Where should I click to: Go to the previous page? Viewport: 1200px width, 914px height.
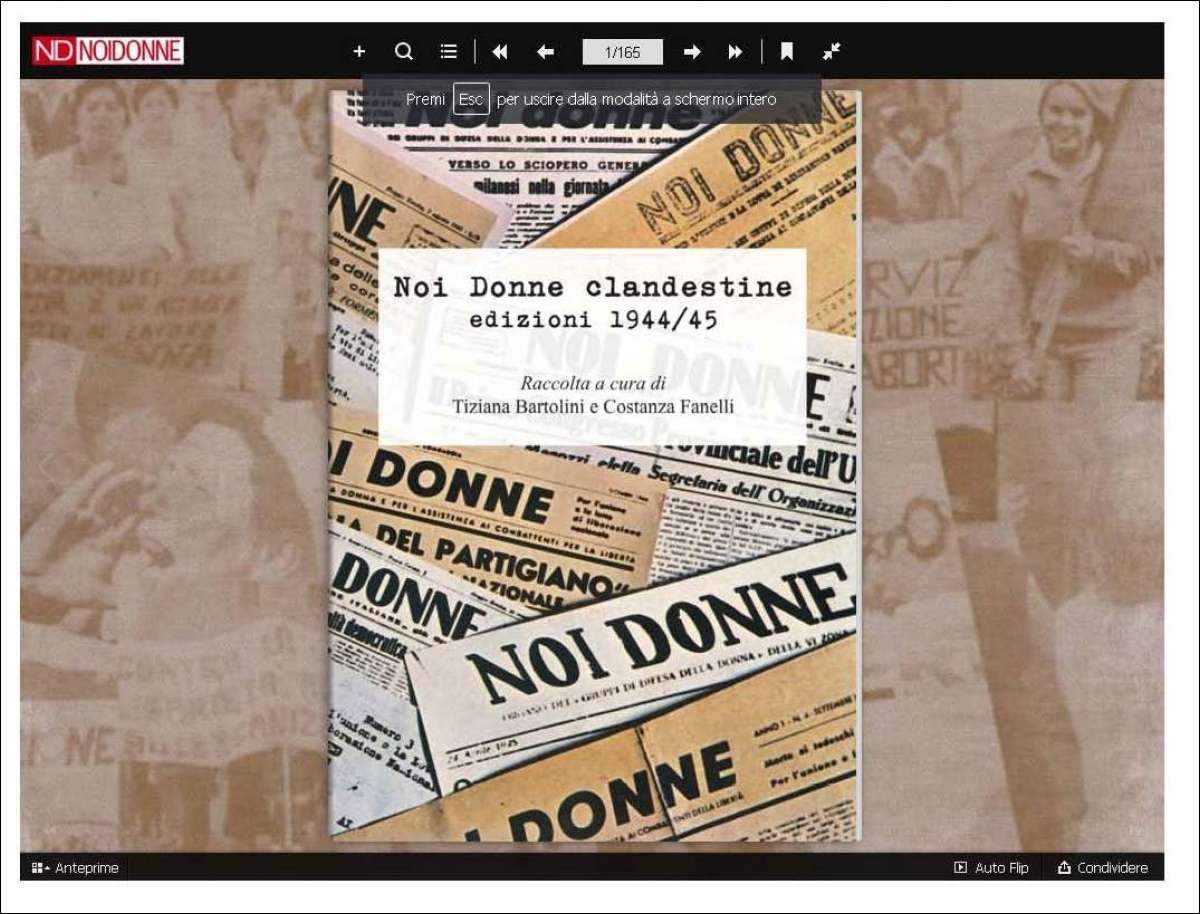coord(545,52)
